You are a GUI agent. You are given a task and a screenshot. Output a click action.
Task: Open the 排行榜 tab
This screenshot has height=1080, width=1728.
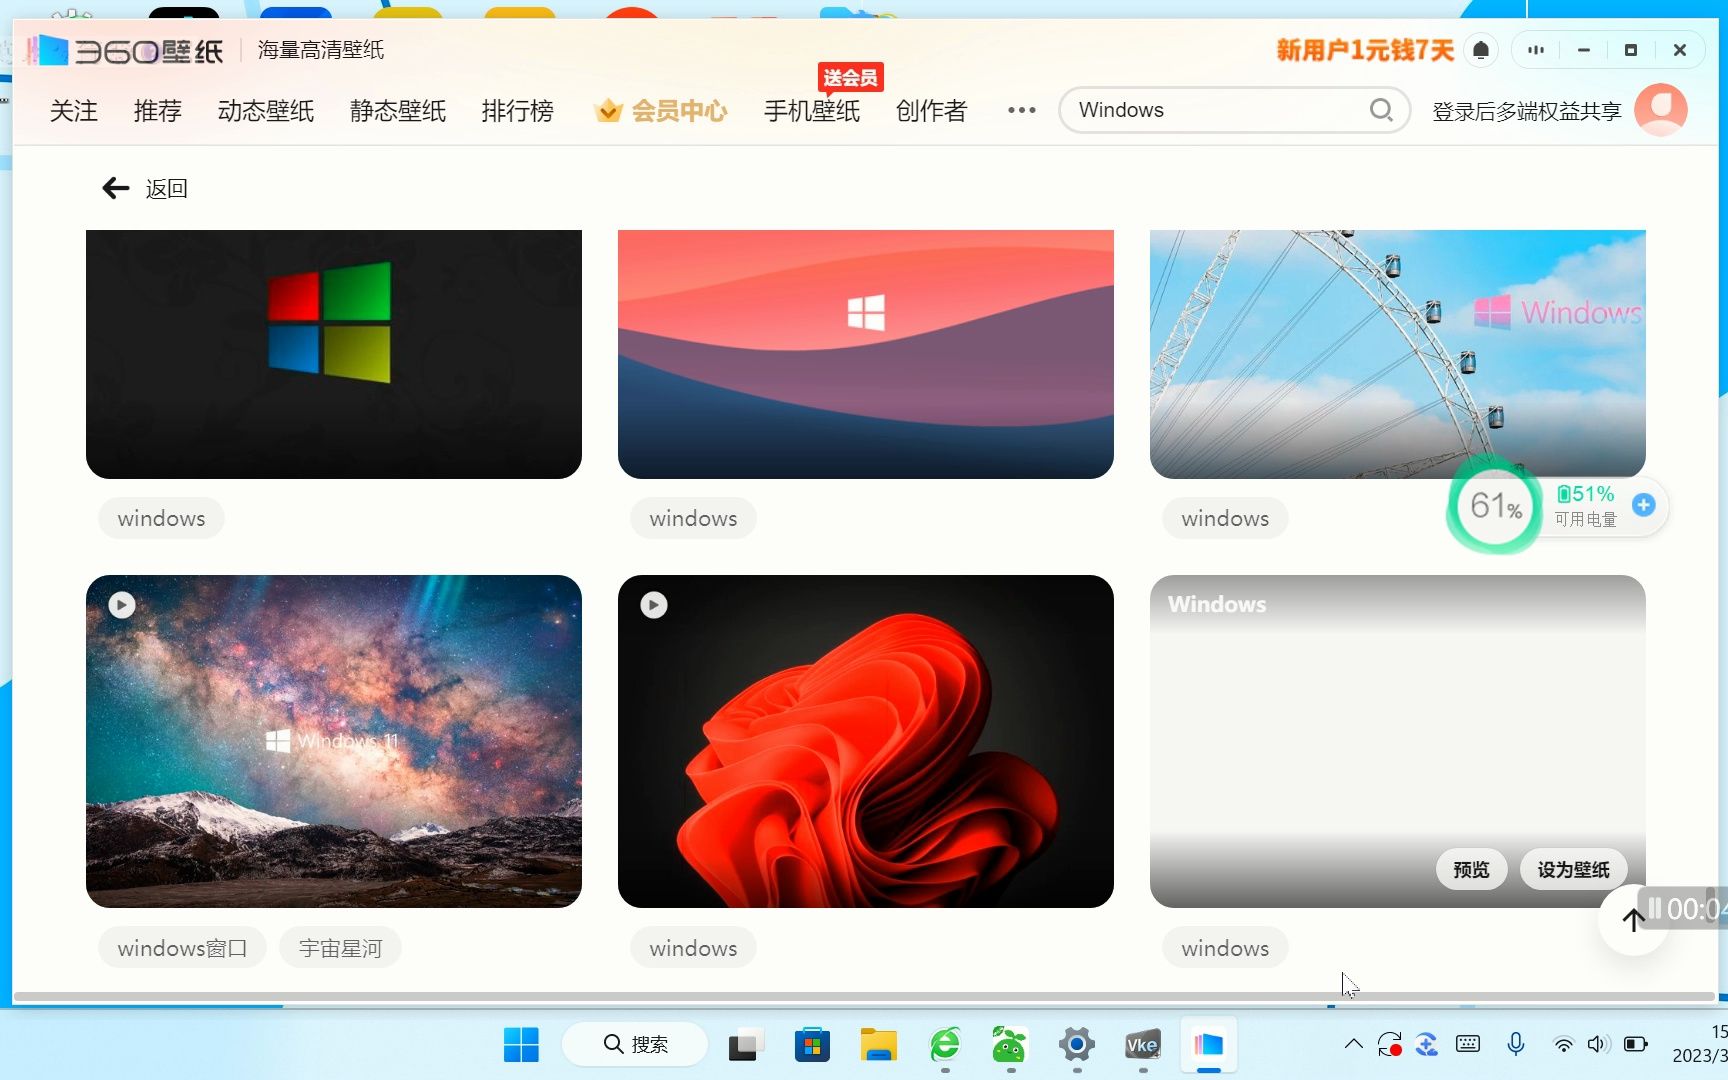tap(518, 110)
